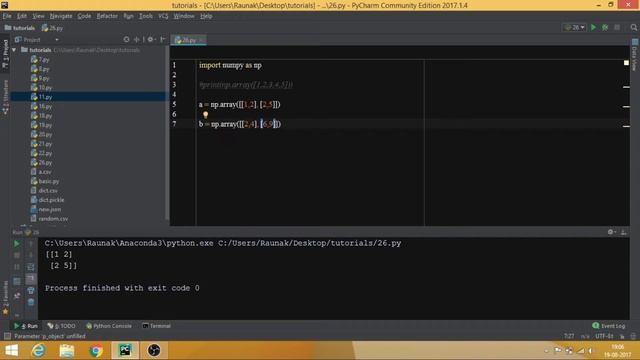This screenshot has width=640, height=360.
Task: Click scroll-from-source target icon in Project panel
Action: point(126,40)
